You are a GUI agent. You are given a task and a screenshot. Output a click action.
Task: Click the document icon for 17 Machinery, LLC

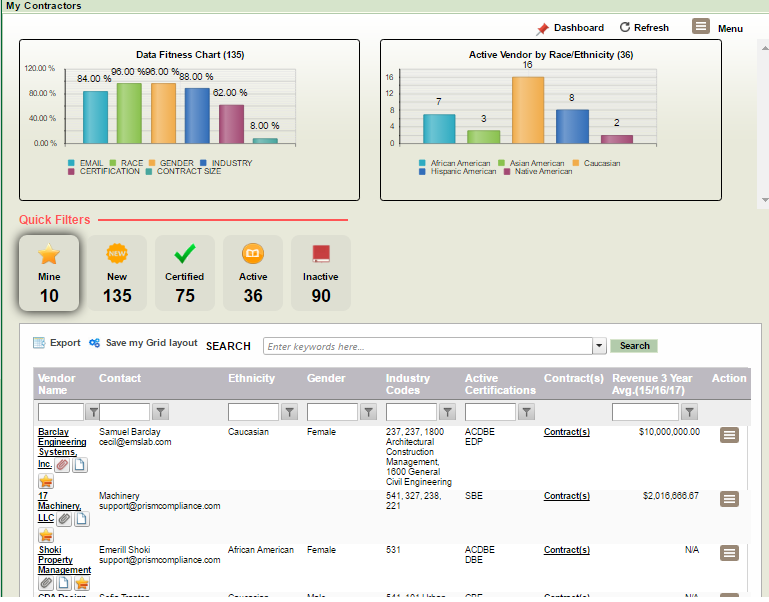point(82,518)
